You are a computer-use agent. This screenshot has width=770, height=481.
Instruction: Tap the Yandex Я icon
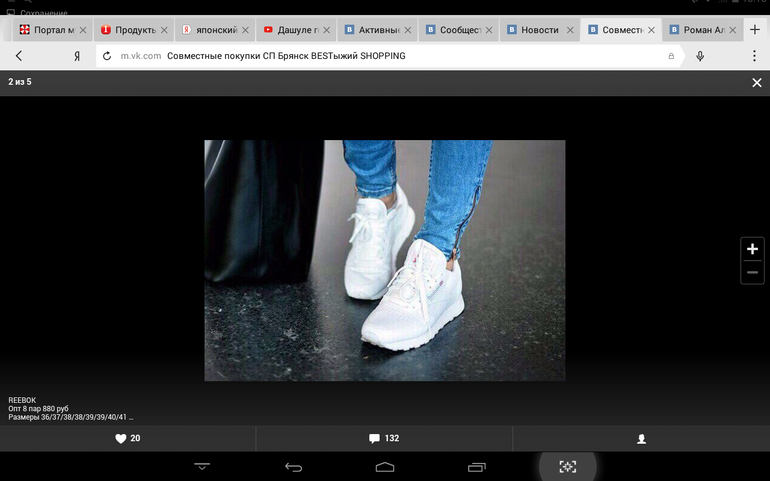pos(77,56)
